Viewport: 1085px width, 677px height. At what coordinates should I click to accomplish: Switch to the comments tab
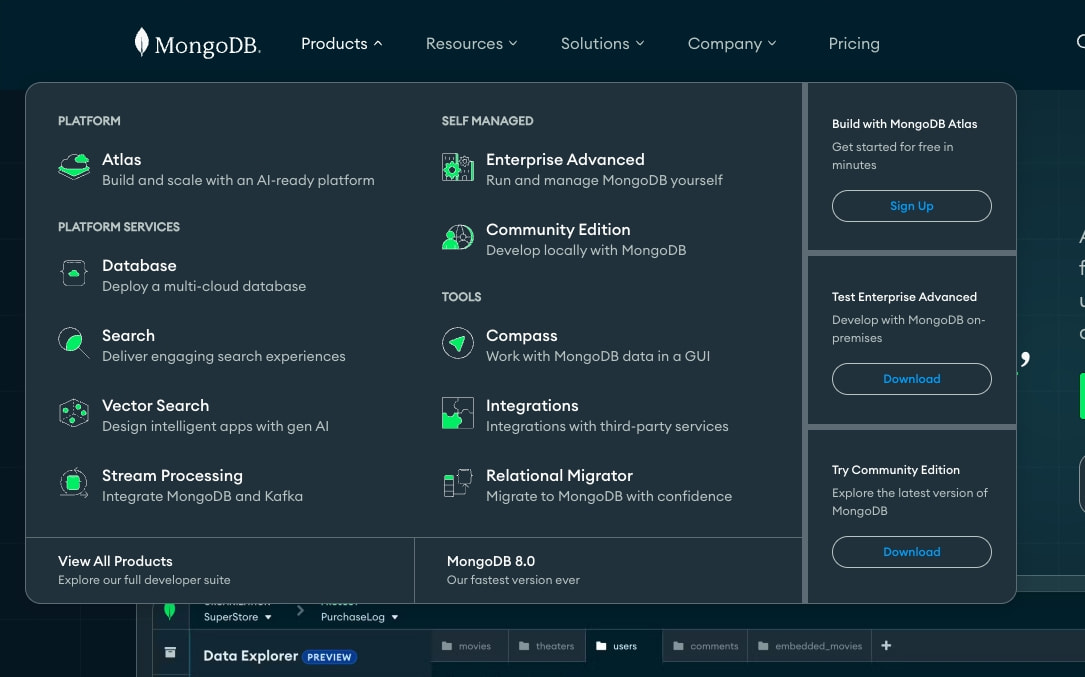tap(705, 646)
